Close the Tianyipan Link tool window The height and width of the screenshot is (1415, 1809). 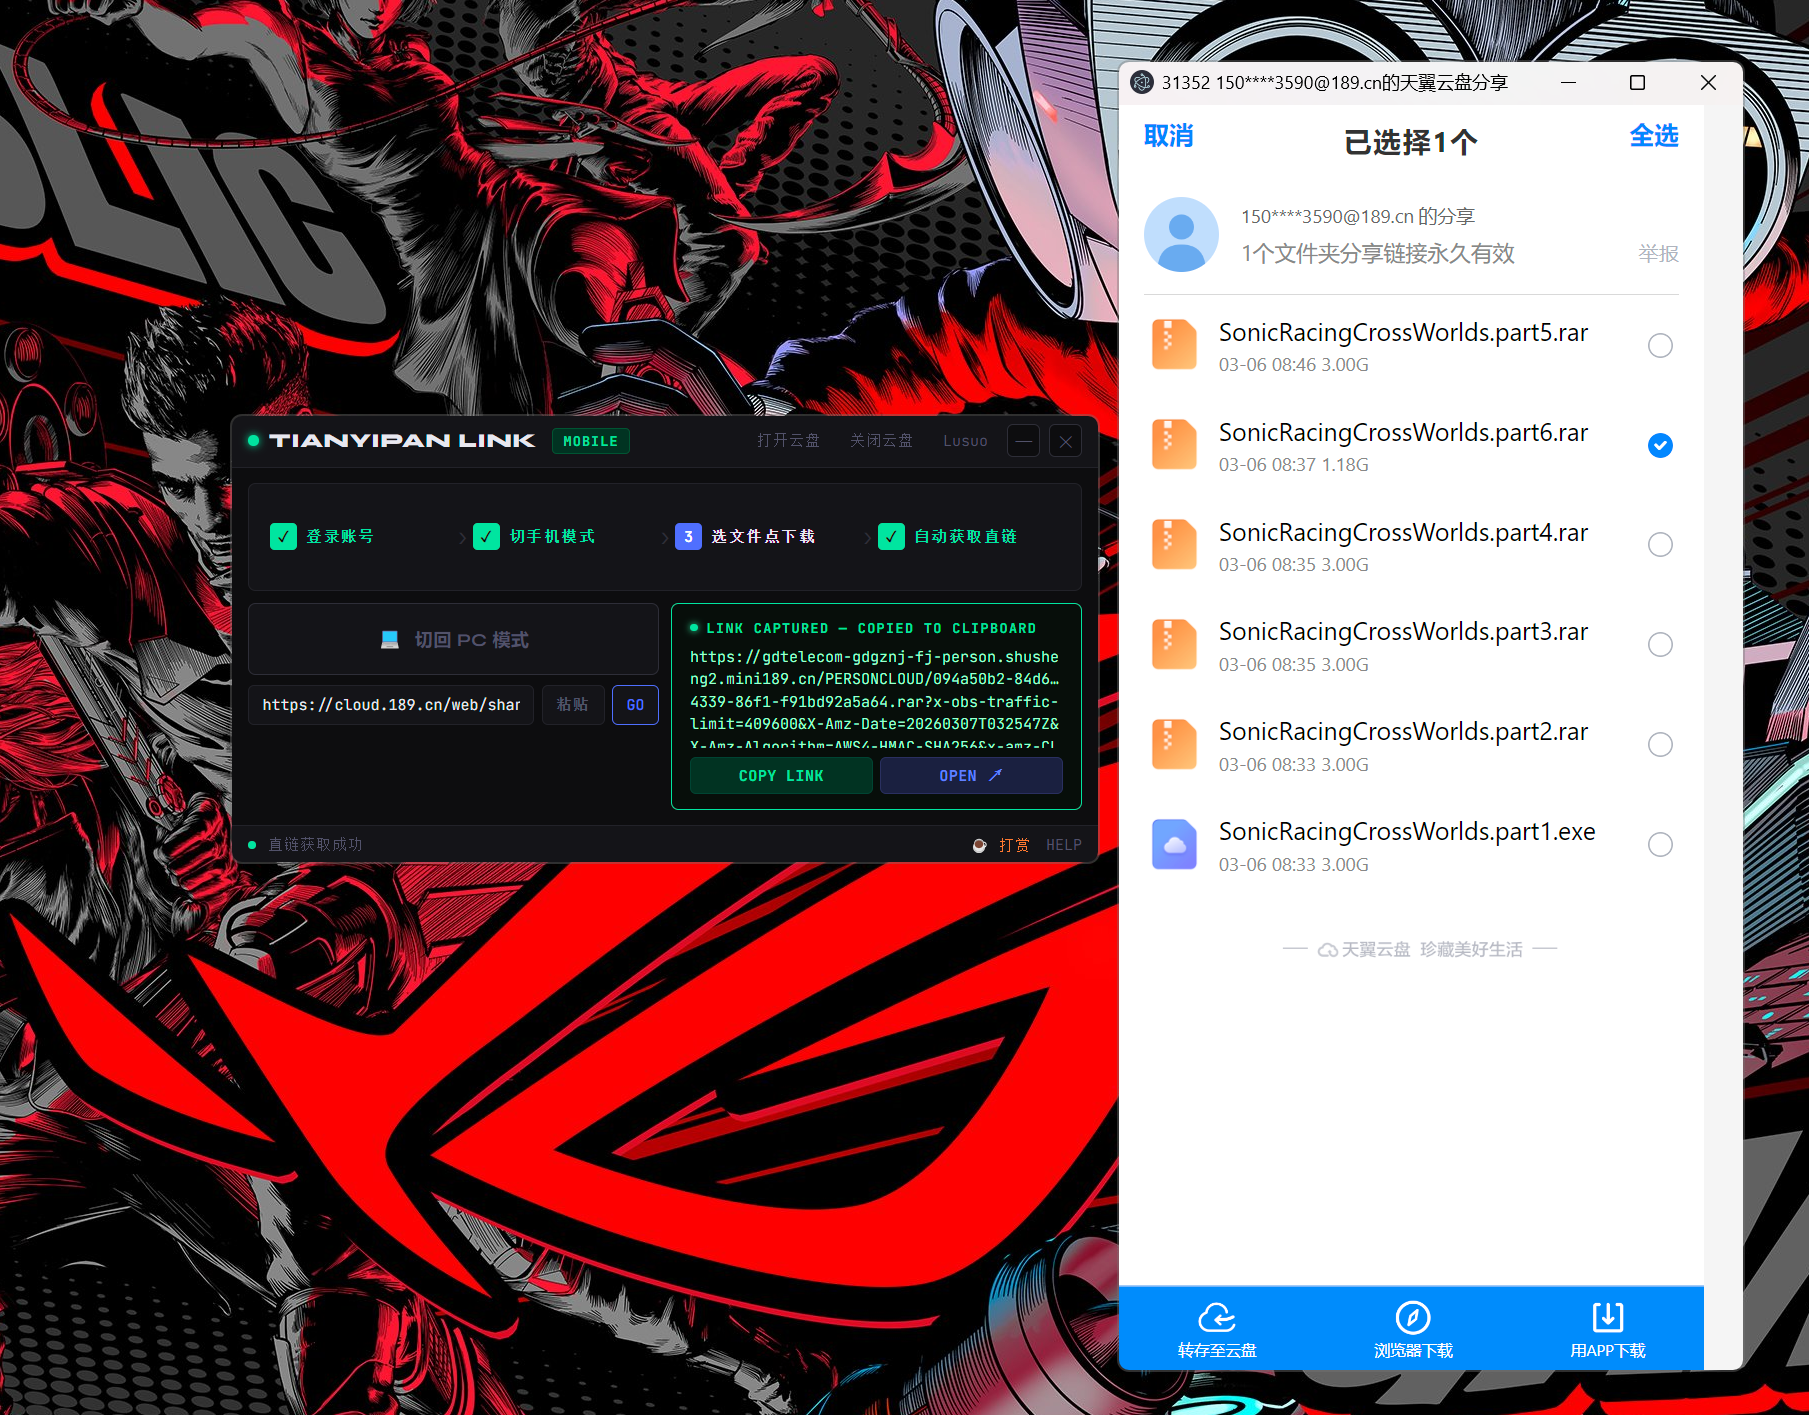pos(1065,441)
